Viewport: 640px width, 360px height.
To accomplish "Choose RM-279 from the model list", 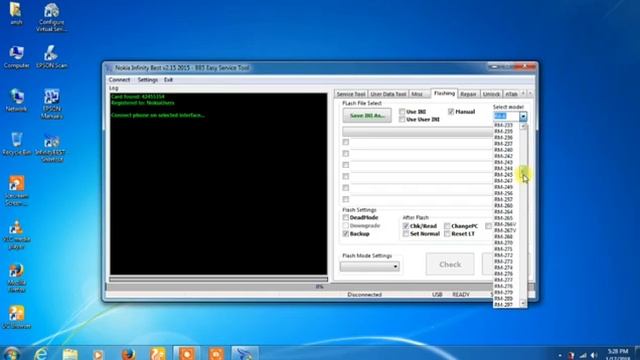I will [503, 292].
